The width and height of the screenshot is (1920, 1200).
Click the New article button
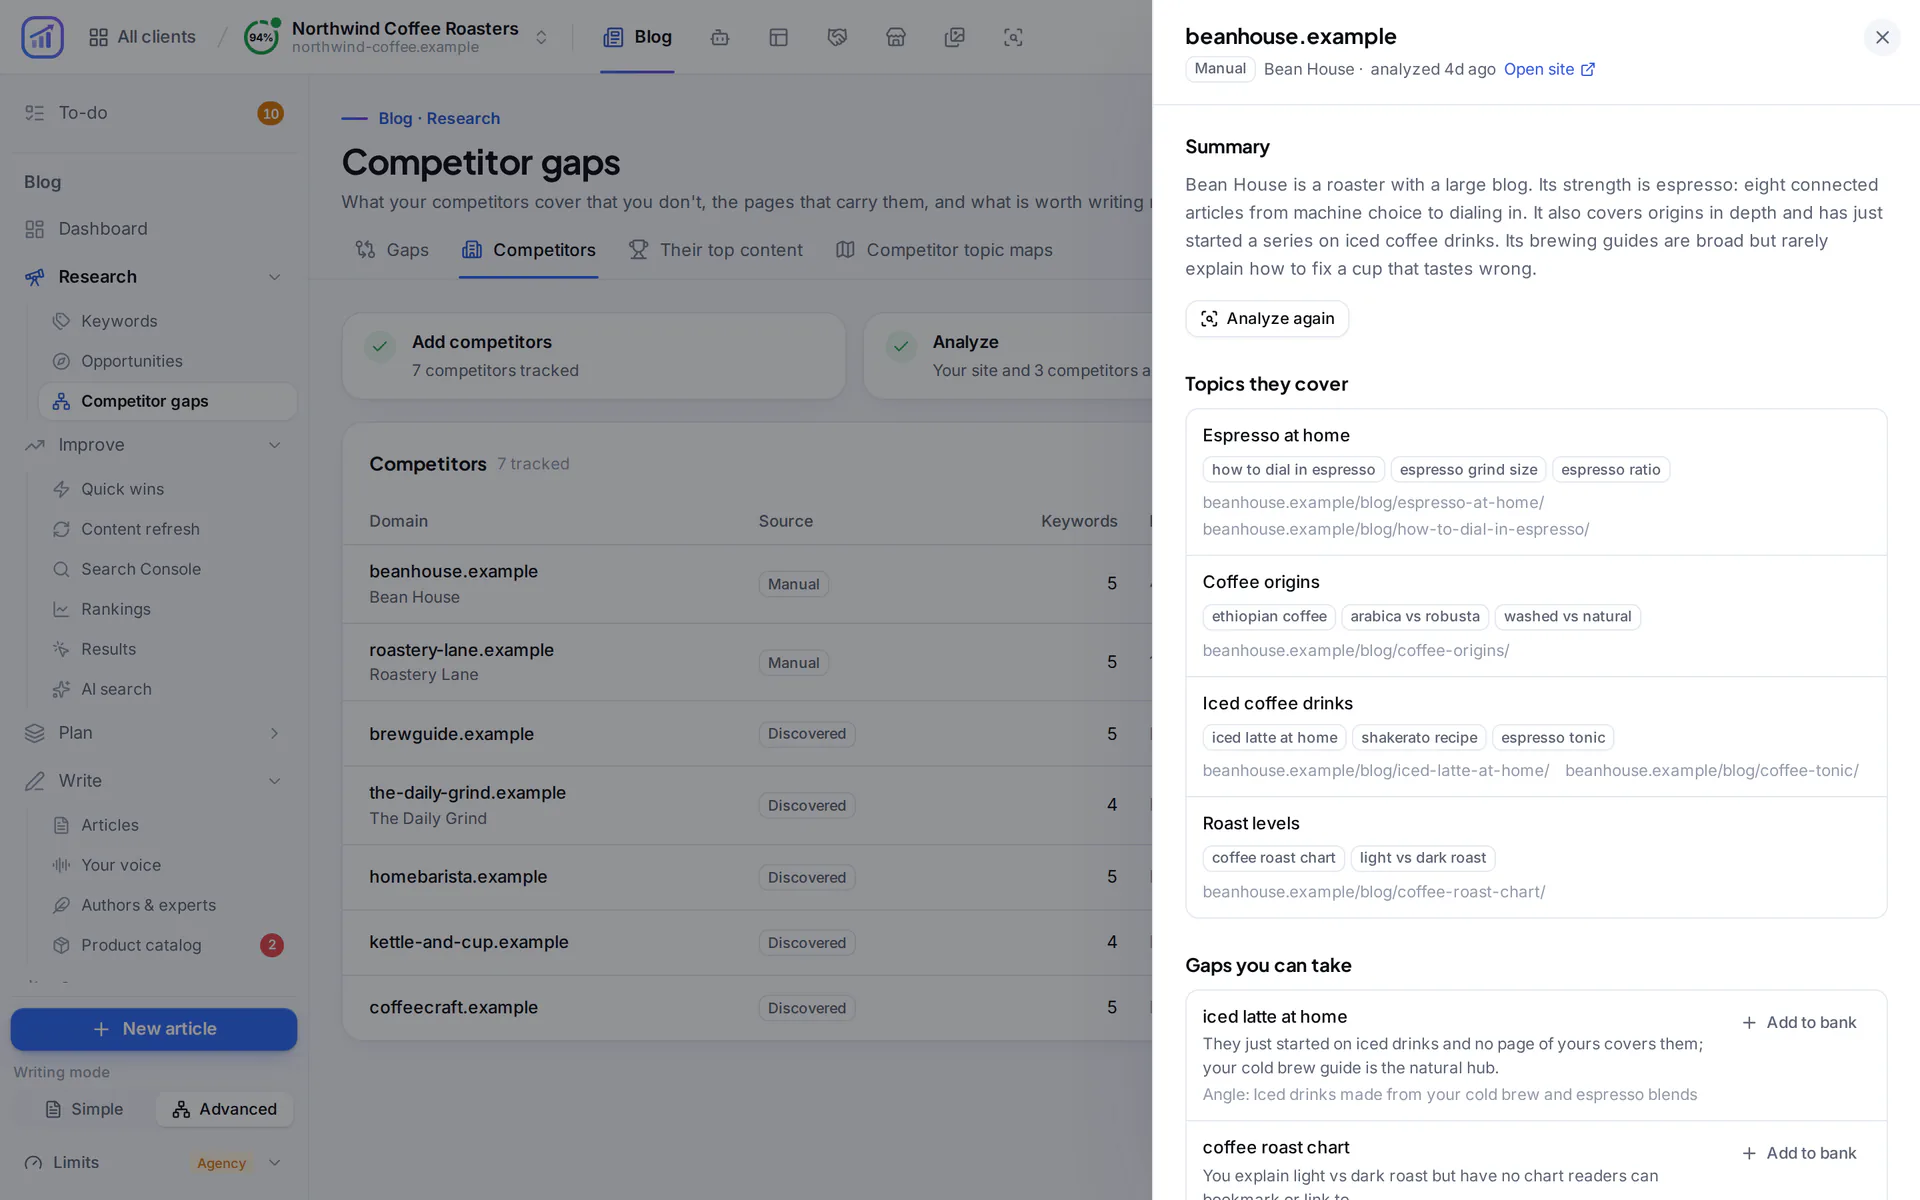click(154, 1029)
